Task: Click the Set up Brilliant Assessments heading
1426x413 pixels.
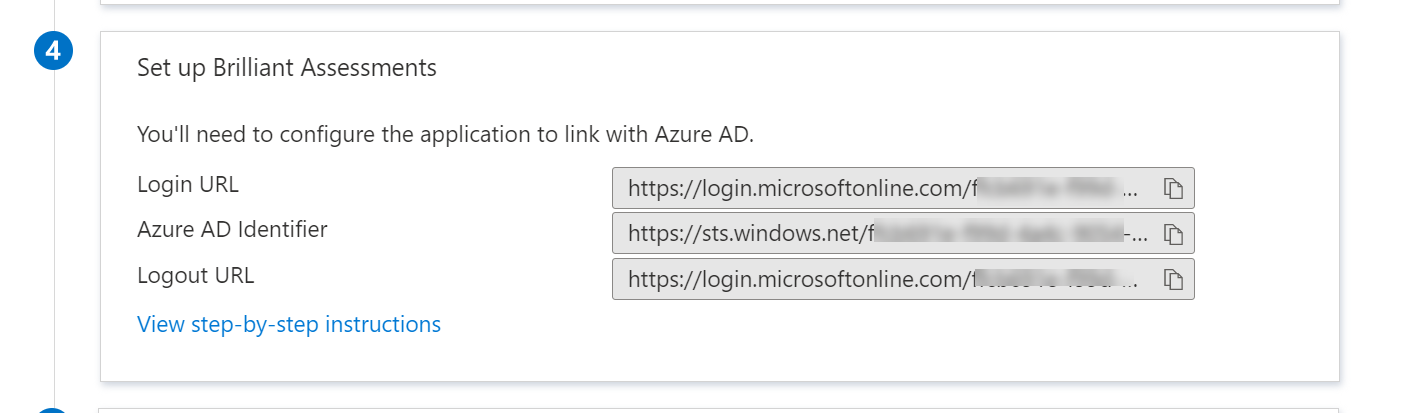Action: [287, 68]
